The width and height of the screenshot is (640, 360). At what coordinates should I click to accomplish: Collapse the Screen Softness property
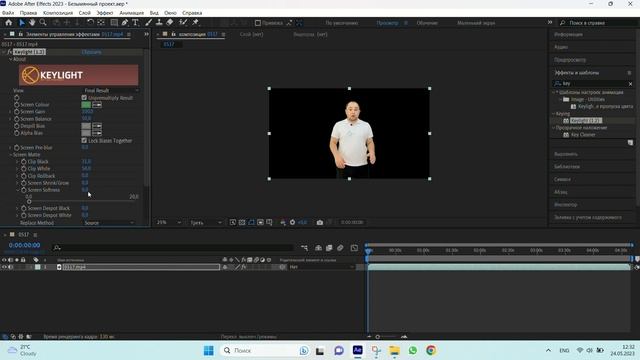tap(18, 190)
